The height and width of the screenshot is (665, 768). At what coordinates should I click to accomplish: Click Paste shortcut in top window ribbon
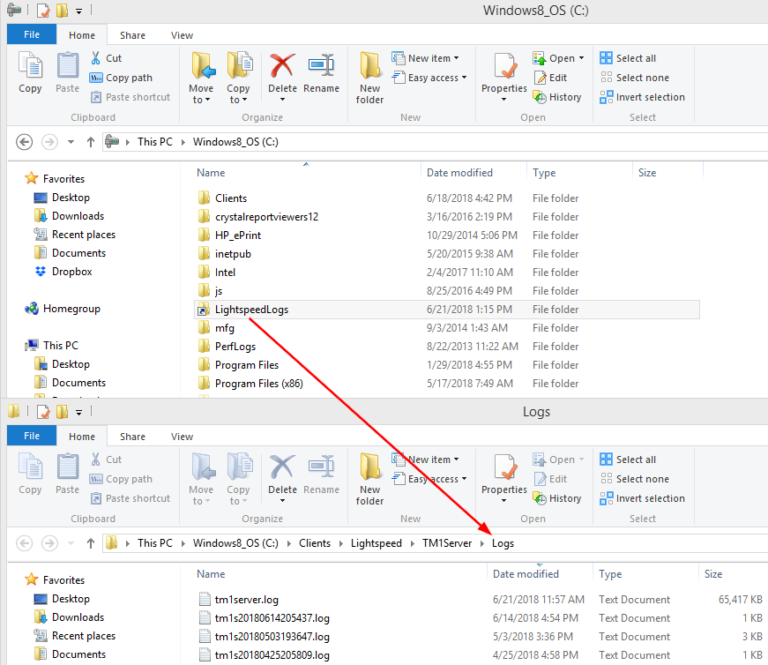click(130, 97)
